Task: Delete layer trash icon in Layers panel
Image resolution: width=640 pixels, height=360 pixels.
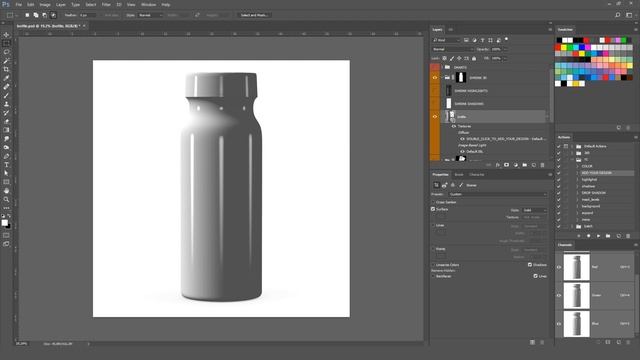Action: tap(542, 165)
